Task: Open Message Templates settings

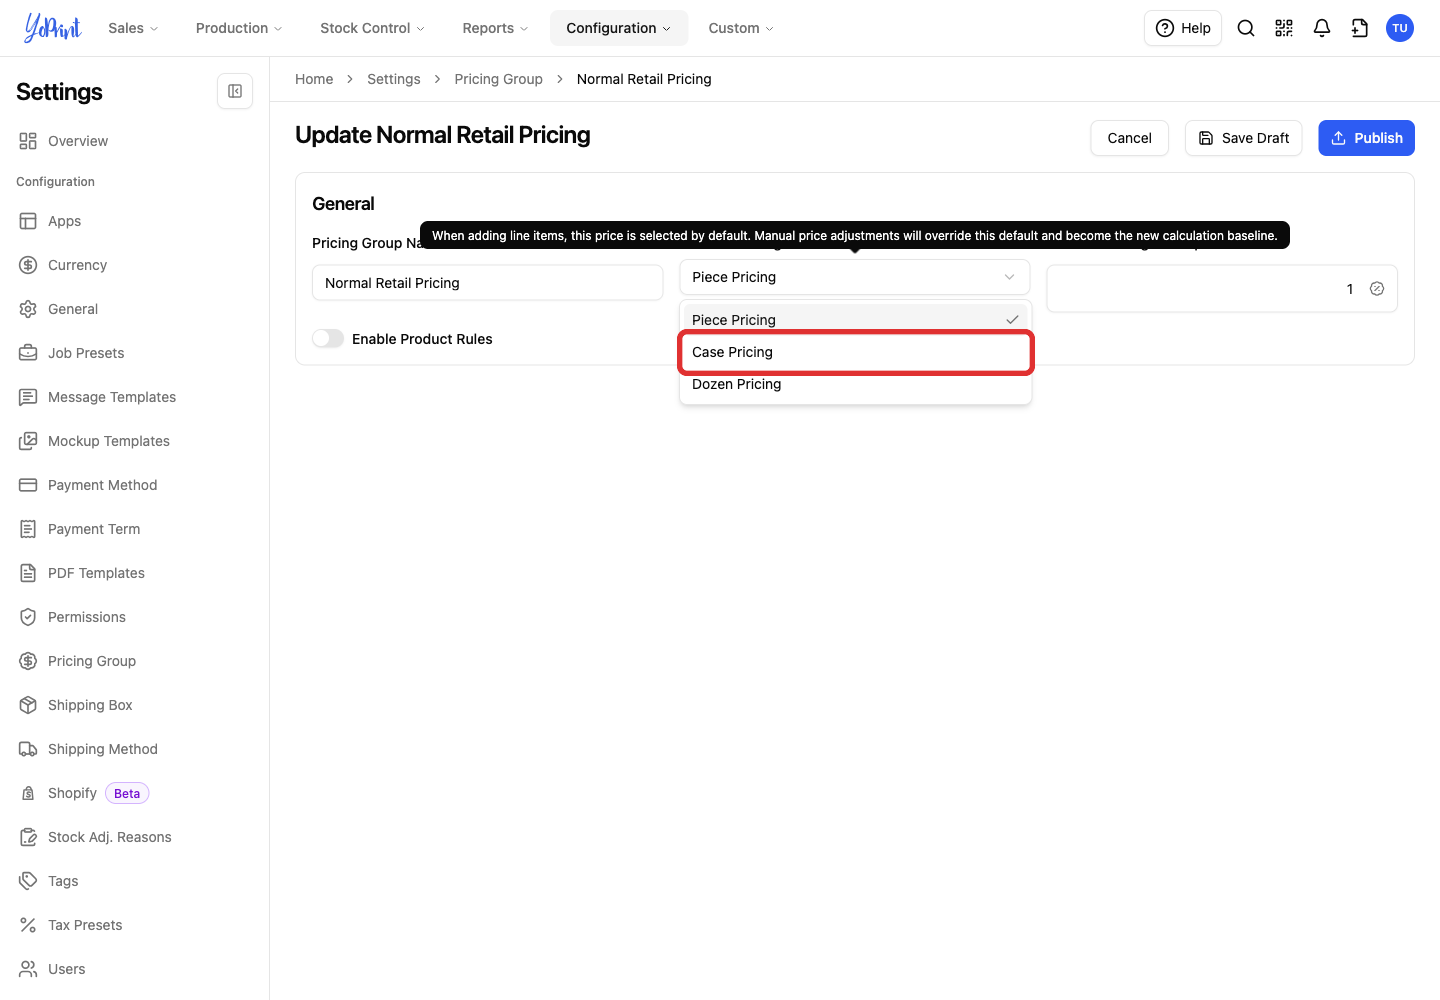Action: 112,397
